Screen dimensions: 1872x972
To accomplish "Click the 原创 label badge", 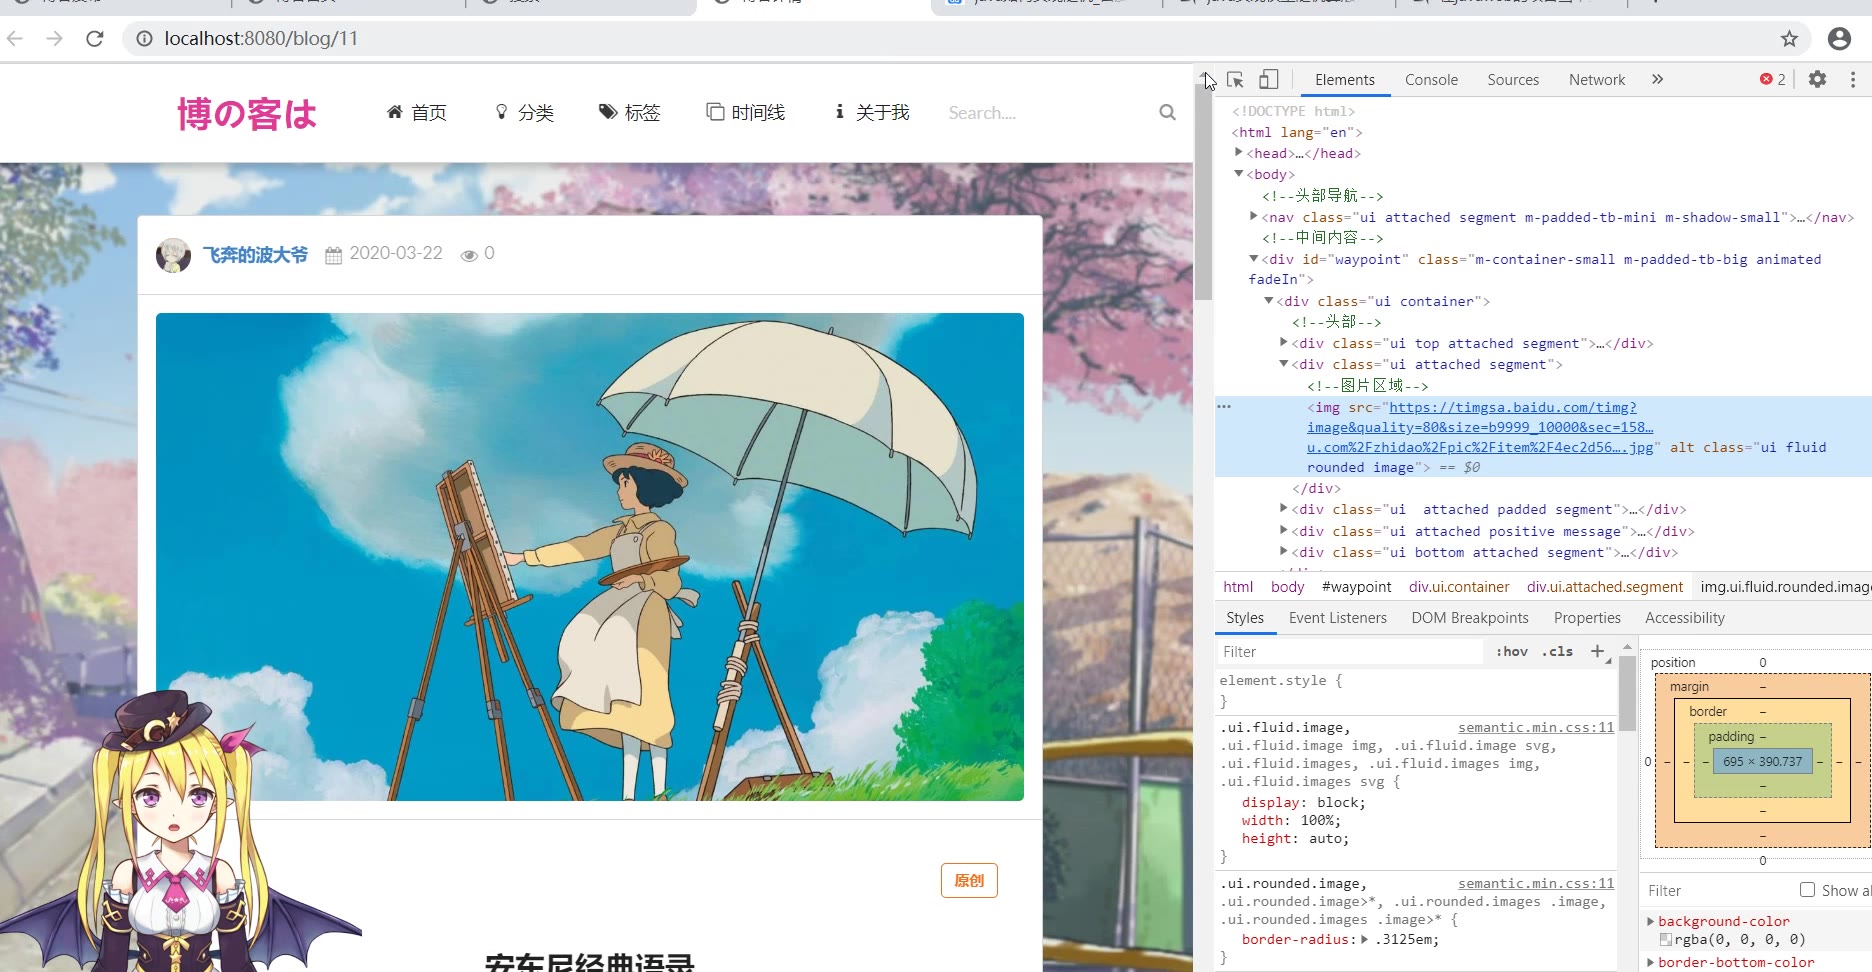I will (x=969, y=880).
